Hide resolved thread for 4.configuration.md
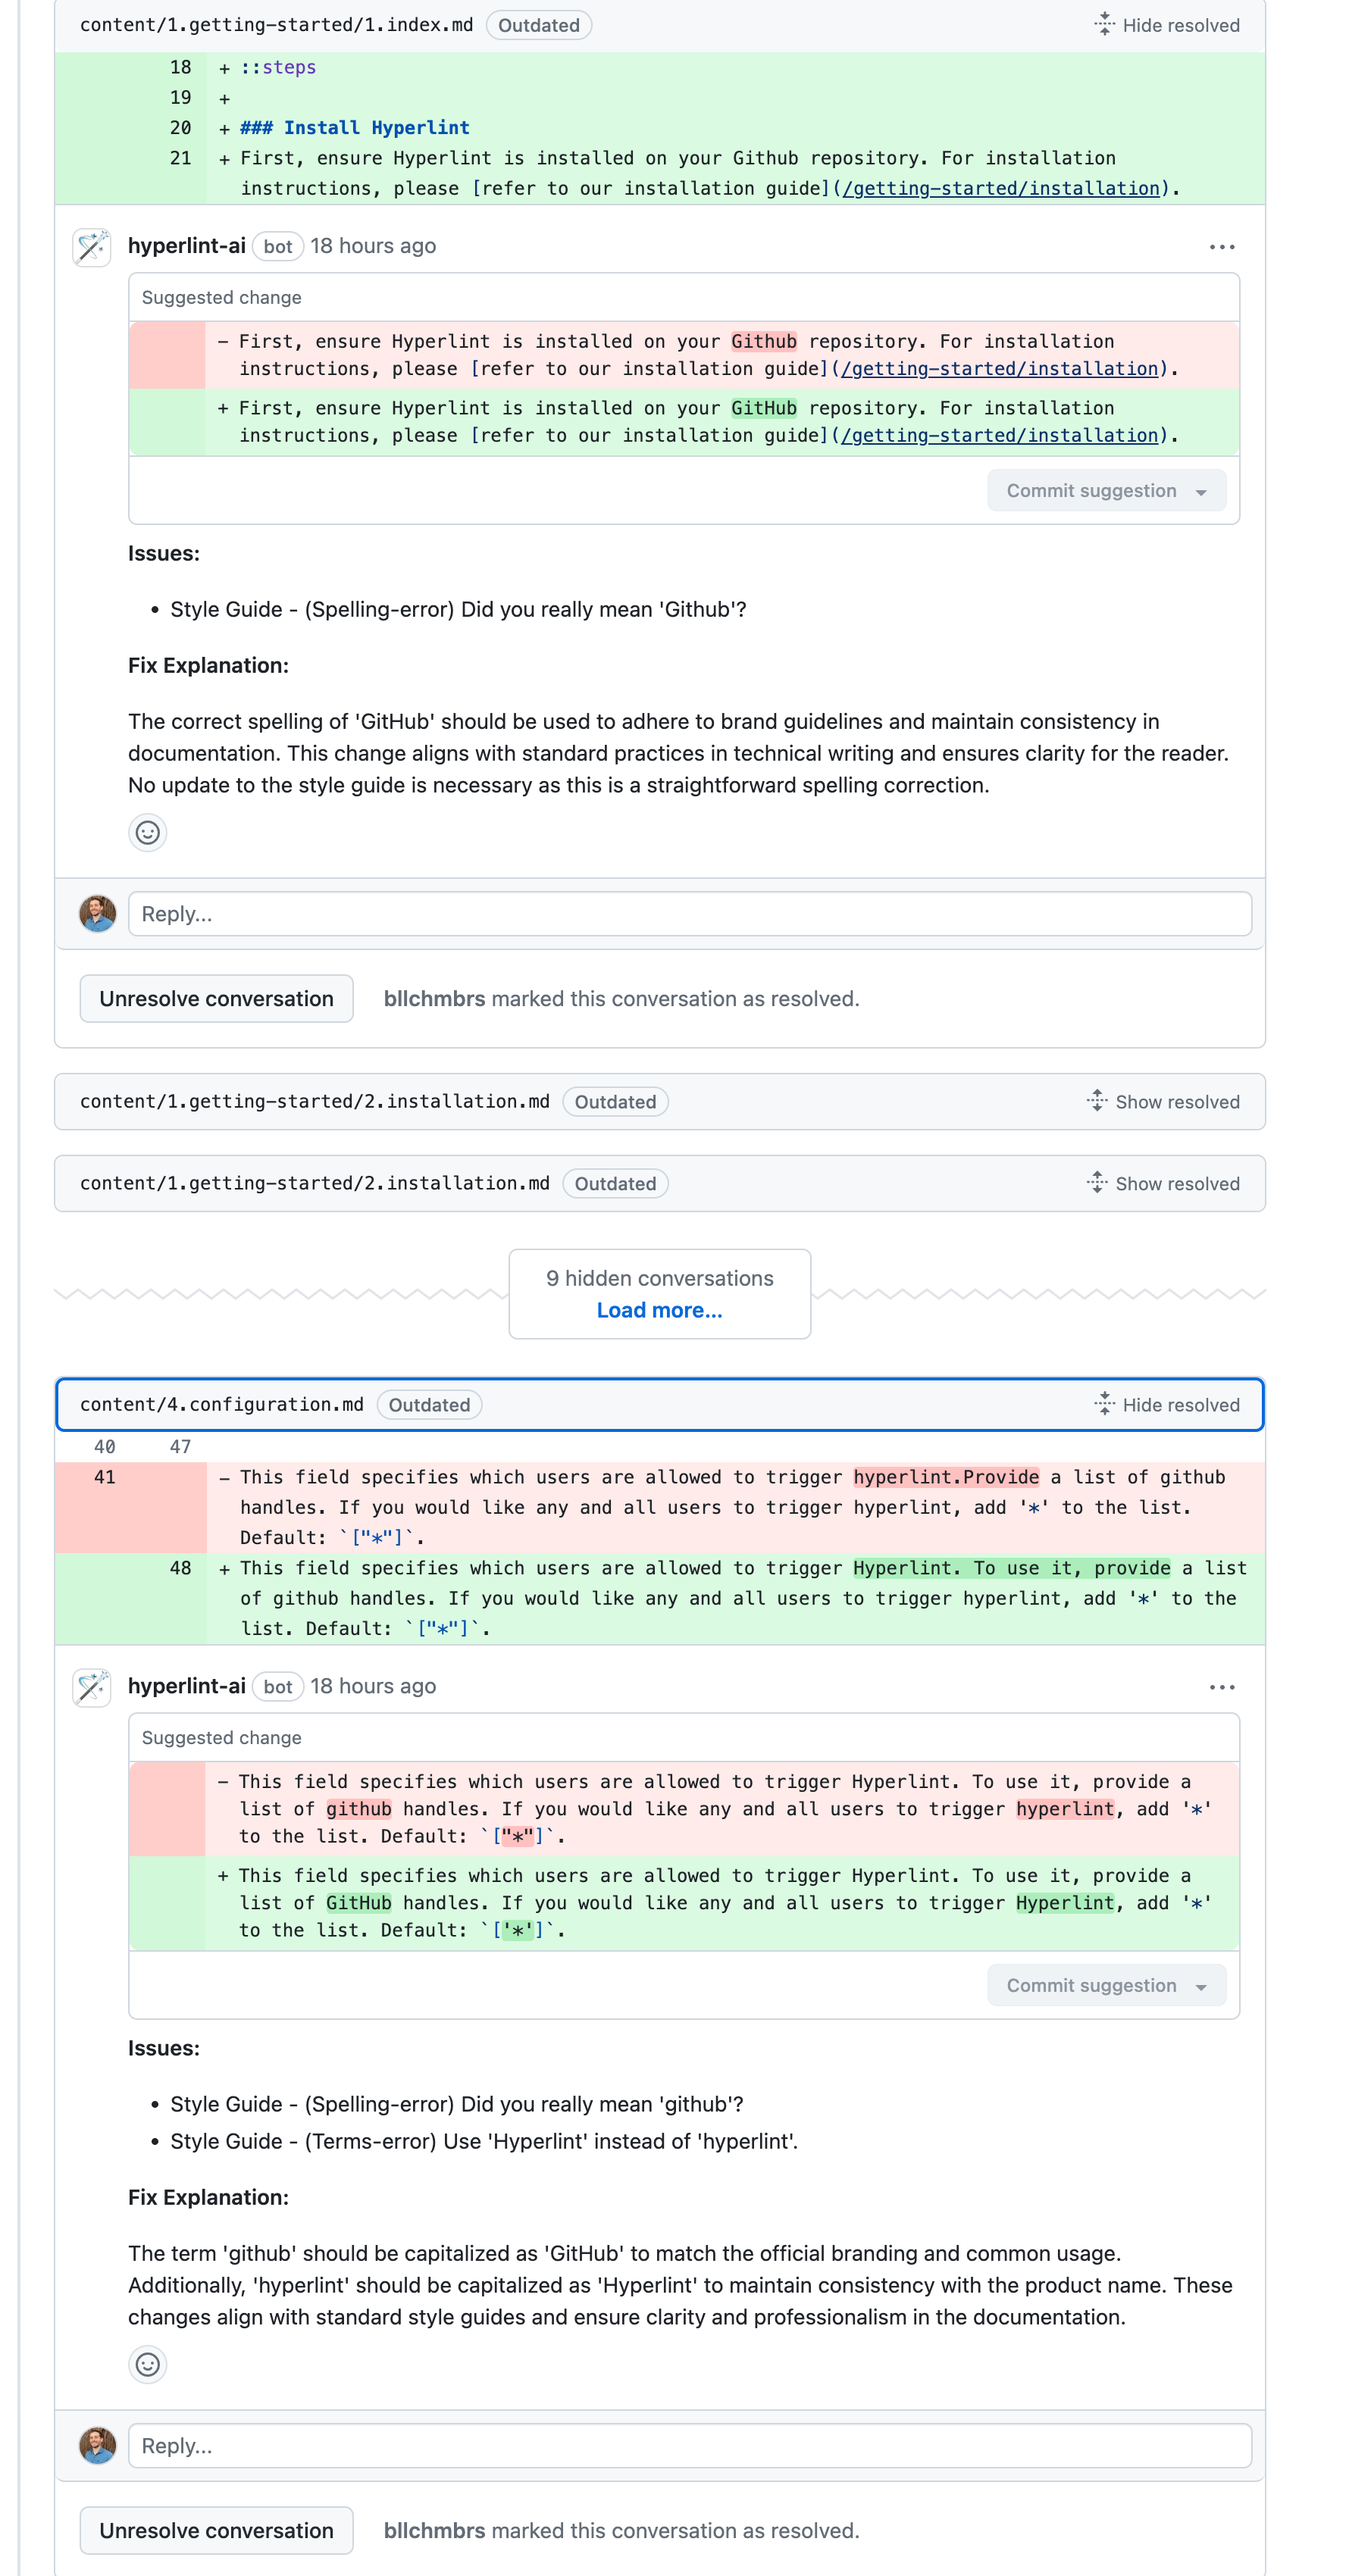The height and width of the screenshot is (2576, 1349). [x=1166, y=1405]
